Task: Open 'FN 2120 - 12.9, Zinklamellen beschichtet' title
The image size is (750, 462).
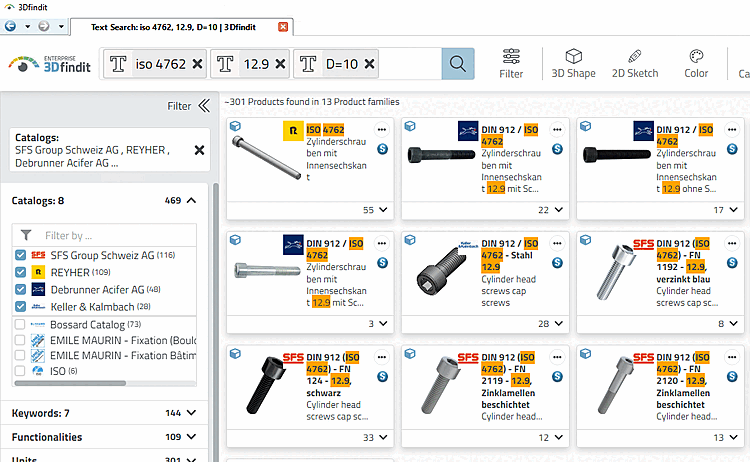Action: tap(684, 381)
